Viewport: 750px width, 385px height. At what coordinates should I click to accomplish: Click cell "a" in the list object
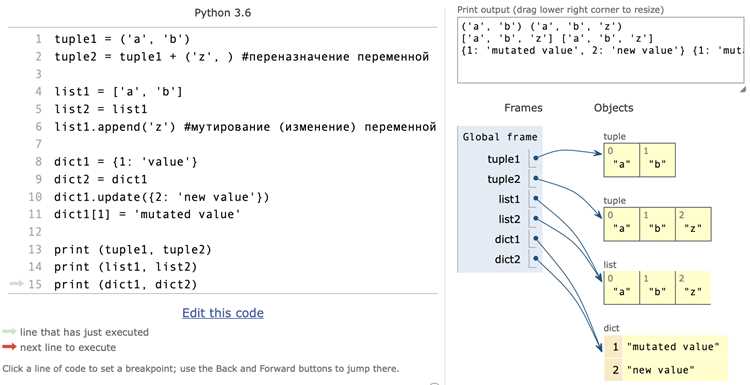621,288
